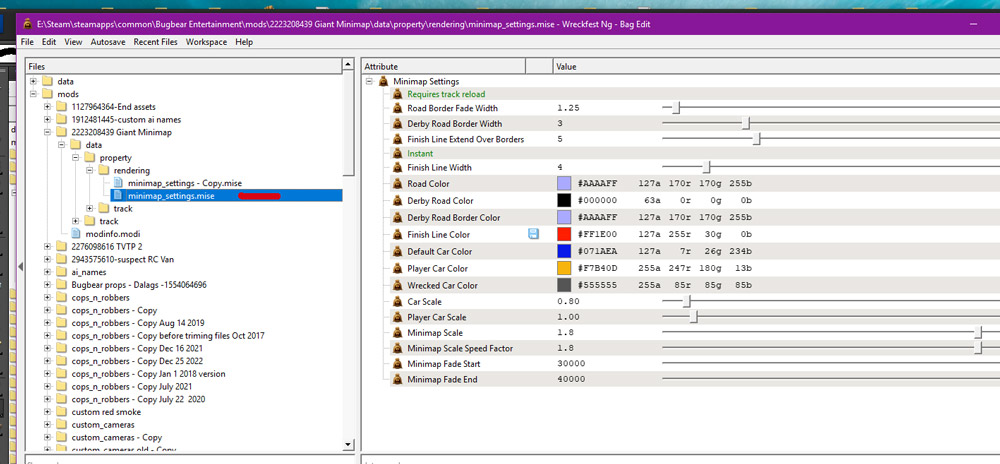Click the Finish Line Color red swatch
This screenshot has width=1000, height=464.
click(x=564, y=235)
